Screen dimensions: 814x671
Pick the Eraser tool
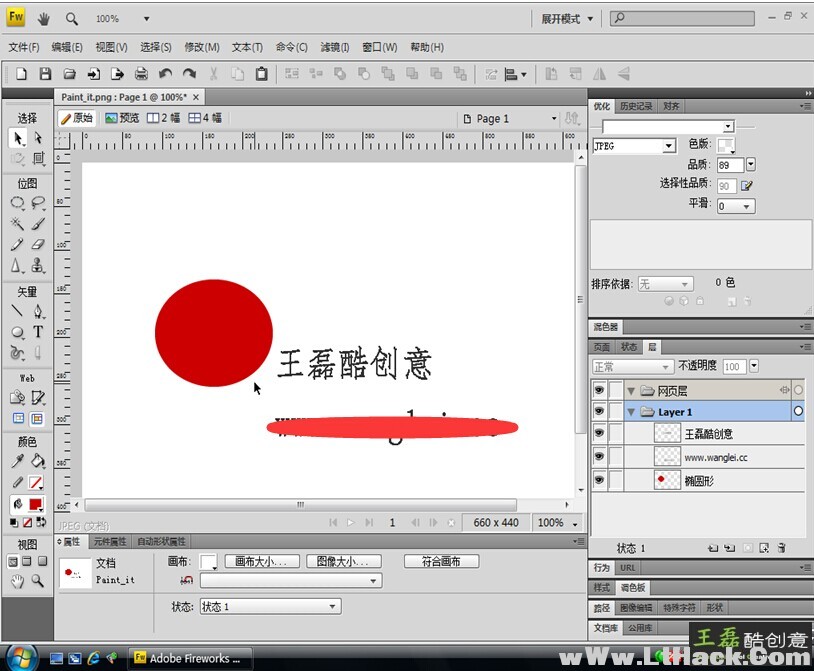(x=38, y=245)
